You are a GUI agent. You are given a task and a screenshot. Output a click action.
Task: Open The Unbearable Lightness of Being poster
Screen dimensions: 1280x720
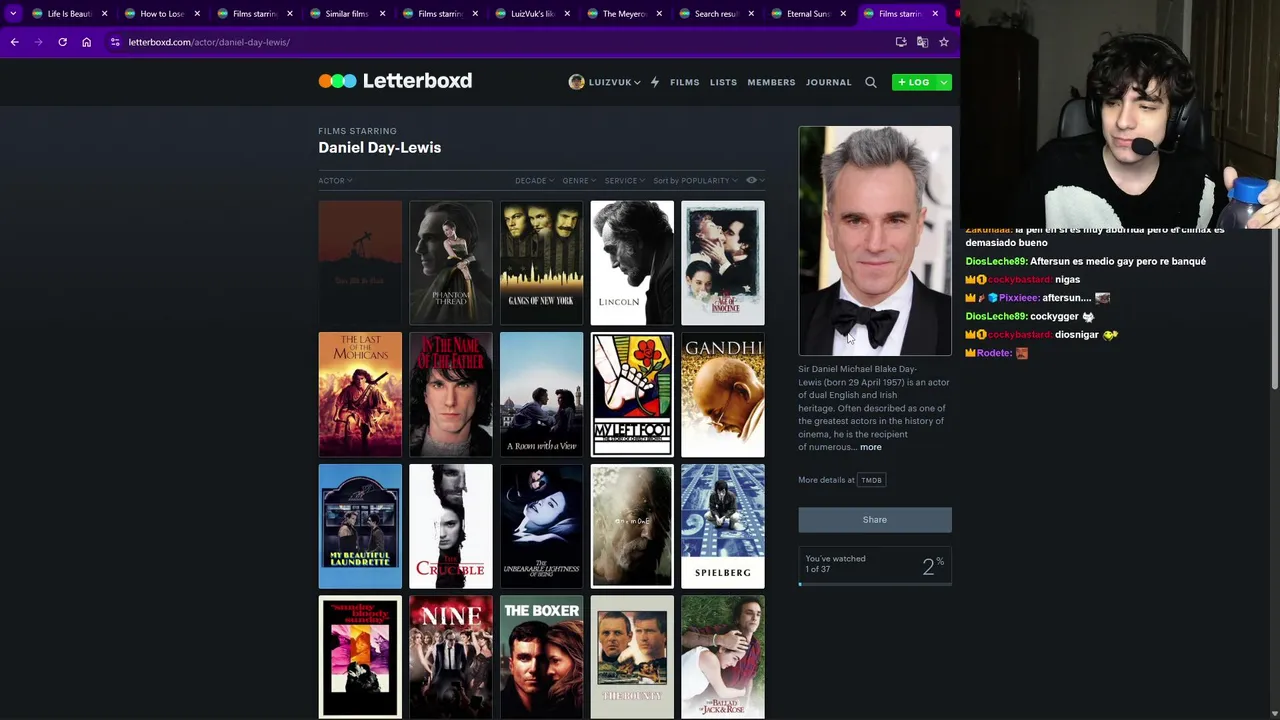coord(541,526)
